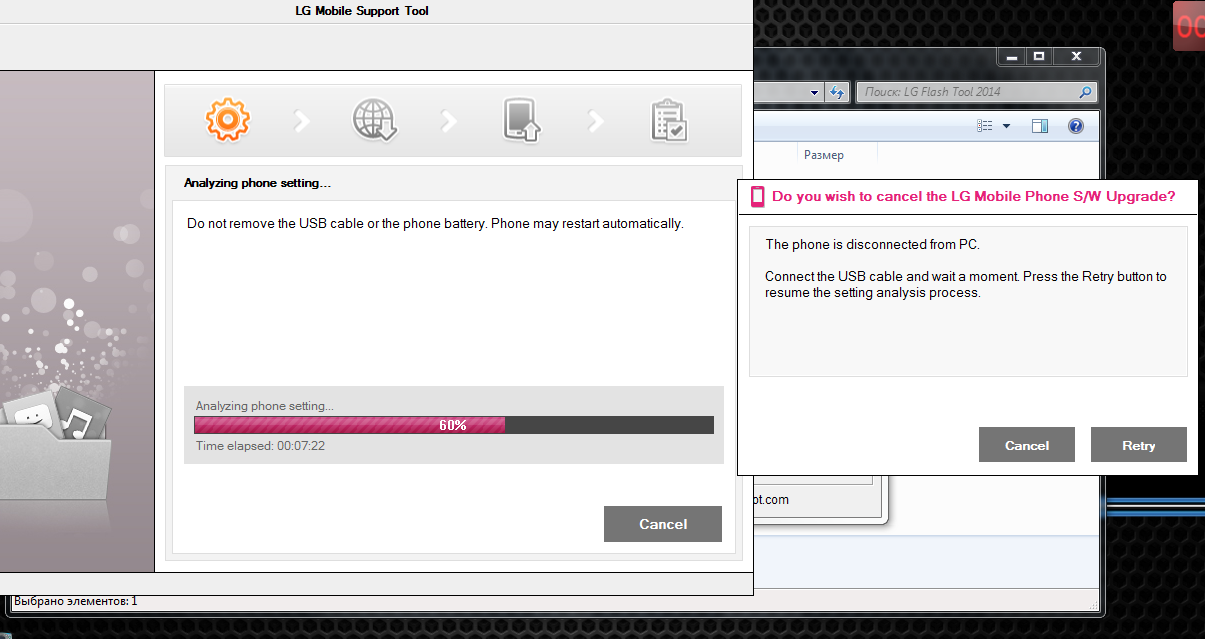This screenshot has height=639, width=1205.
Task: Click the Размер column header in Explorer
Action: pos(824,155)
